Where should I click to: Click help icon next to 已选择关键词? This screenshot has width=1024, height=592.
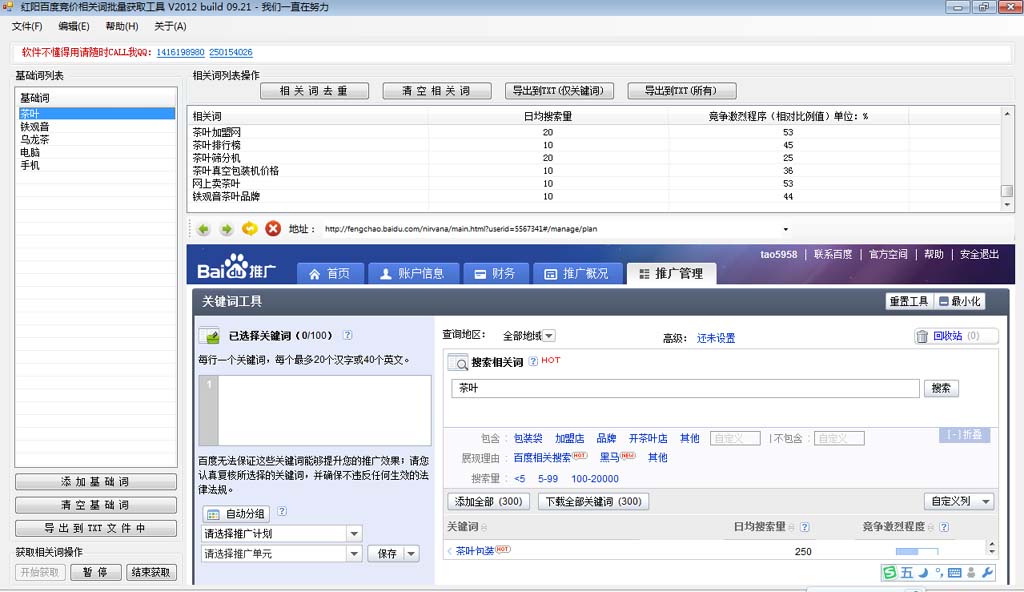coord(347,336)
